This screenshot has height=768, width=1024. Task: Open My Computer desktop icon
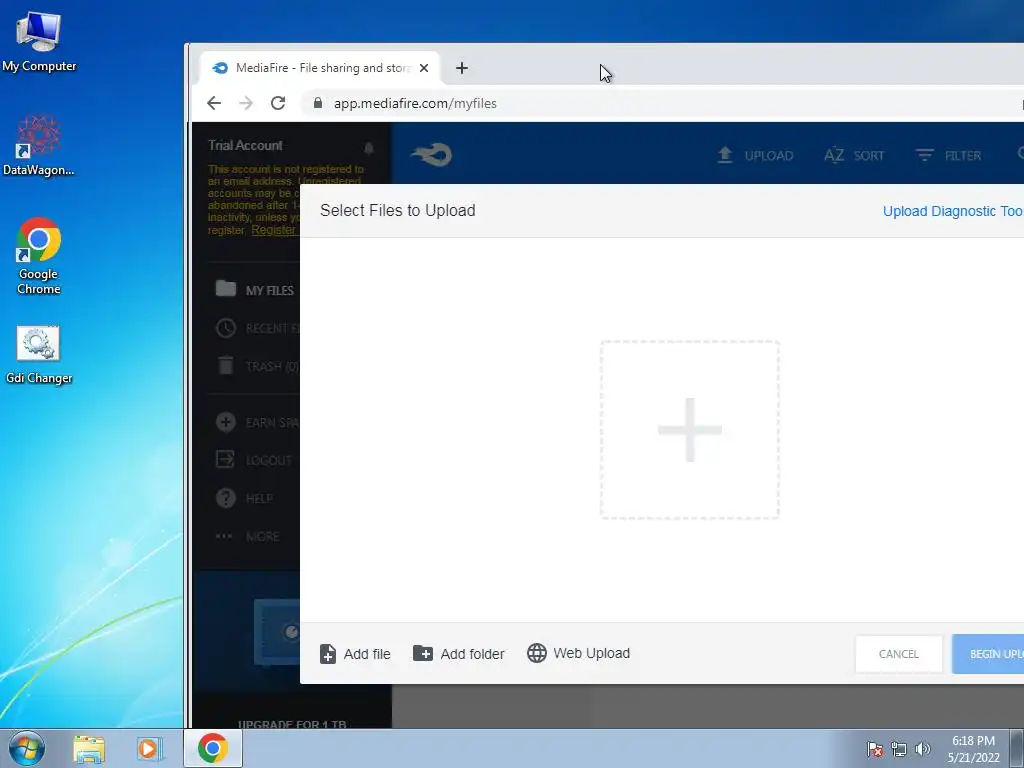pos(39,42)
